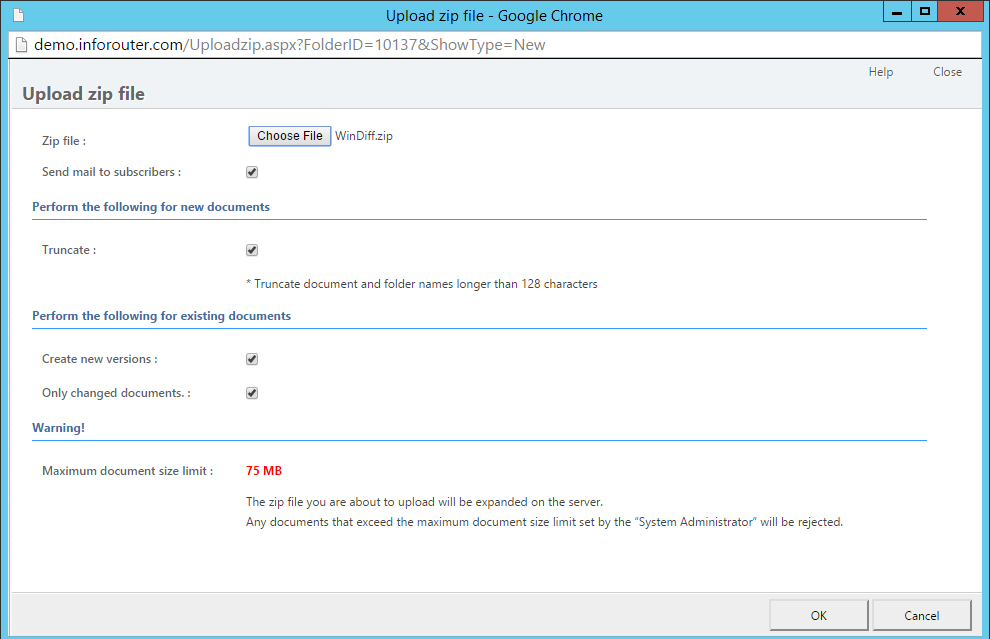
Task: Confirm upload with OK button
Action: [x=818, y=616]
